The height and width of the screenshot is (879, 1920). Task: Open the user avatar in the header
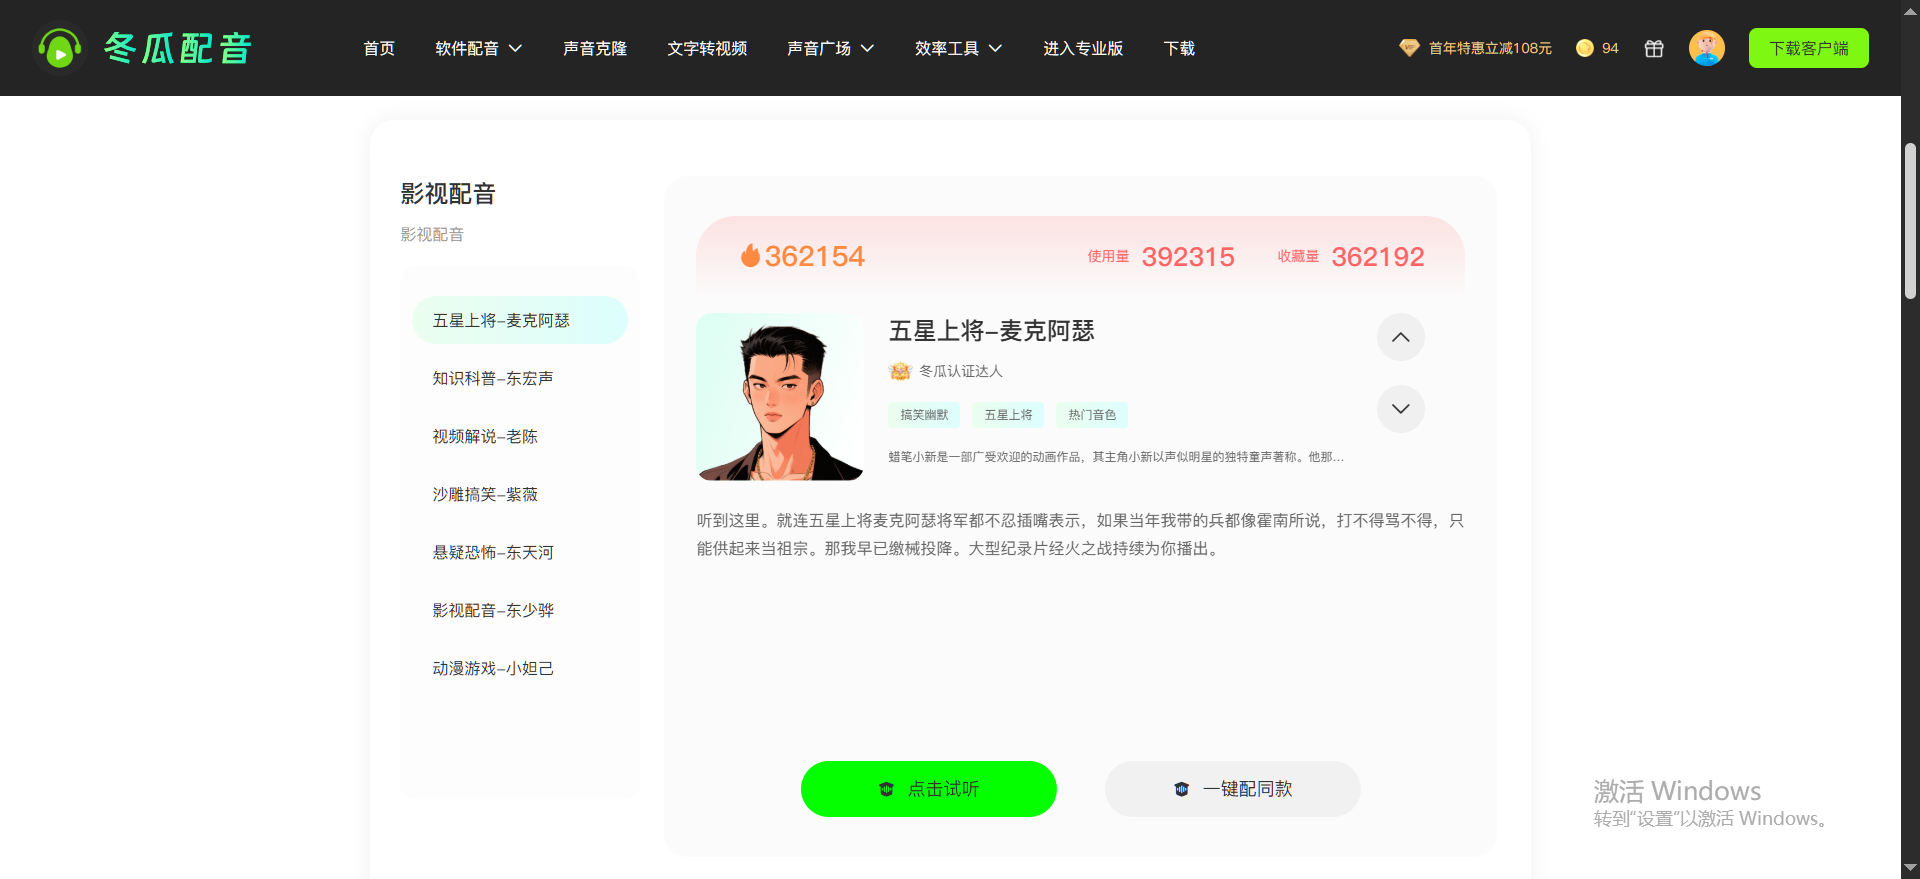pos(1707,48)
